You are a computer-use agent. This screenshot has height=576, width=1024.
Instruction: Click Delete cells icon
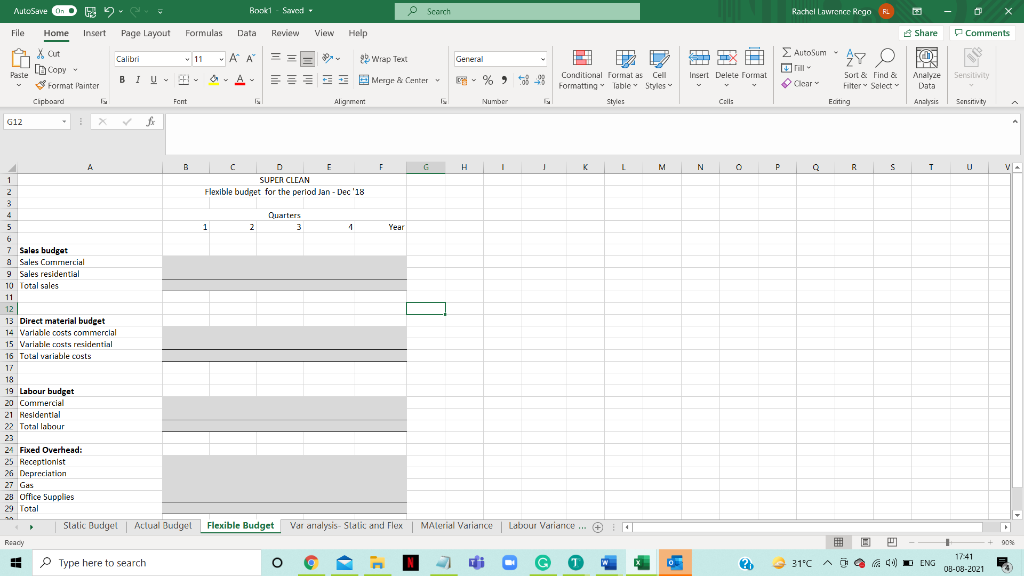(x=726, y=58)
